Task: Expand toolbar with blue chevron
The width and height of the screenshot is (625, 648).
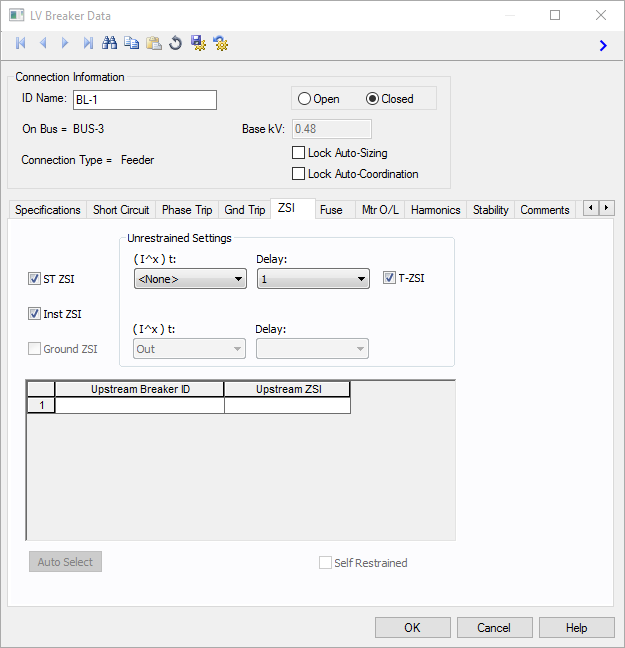Action: pyautogui.click(x=603, y=45)
